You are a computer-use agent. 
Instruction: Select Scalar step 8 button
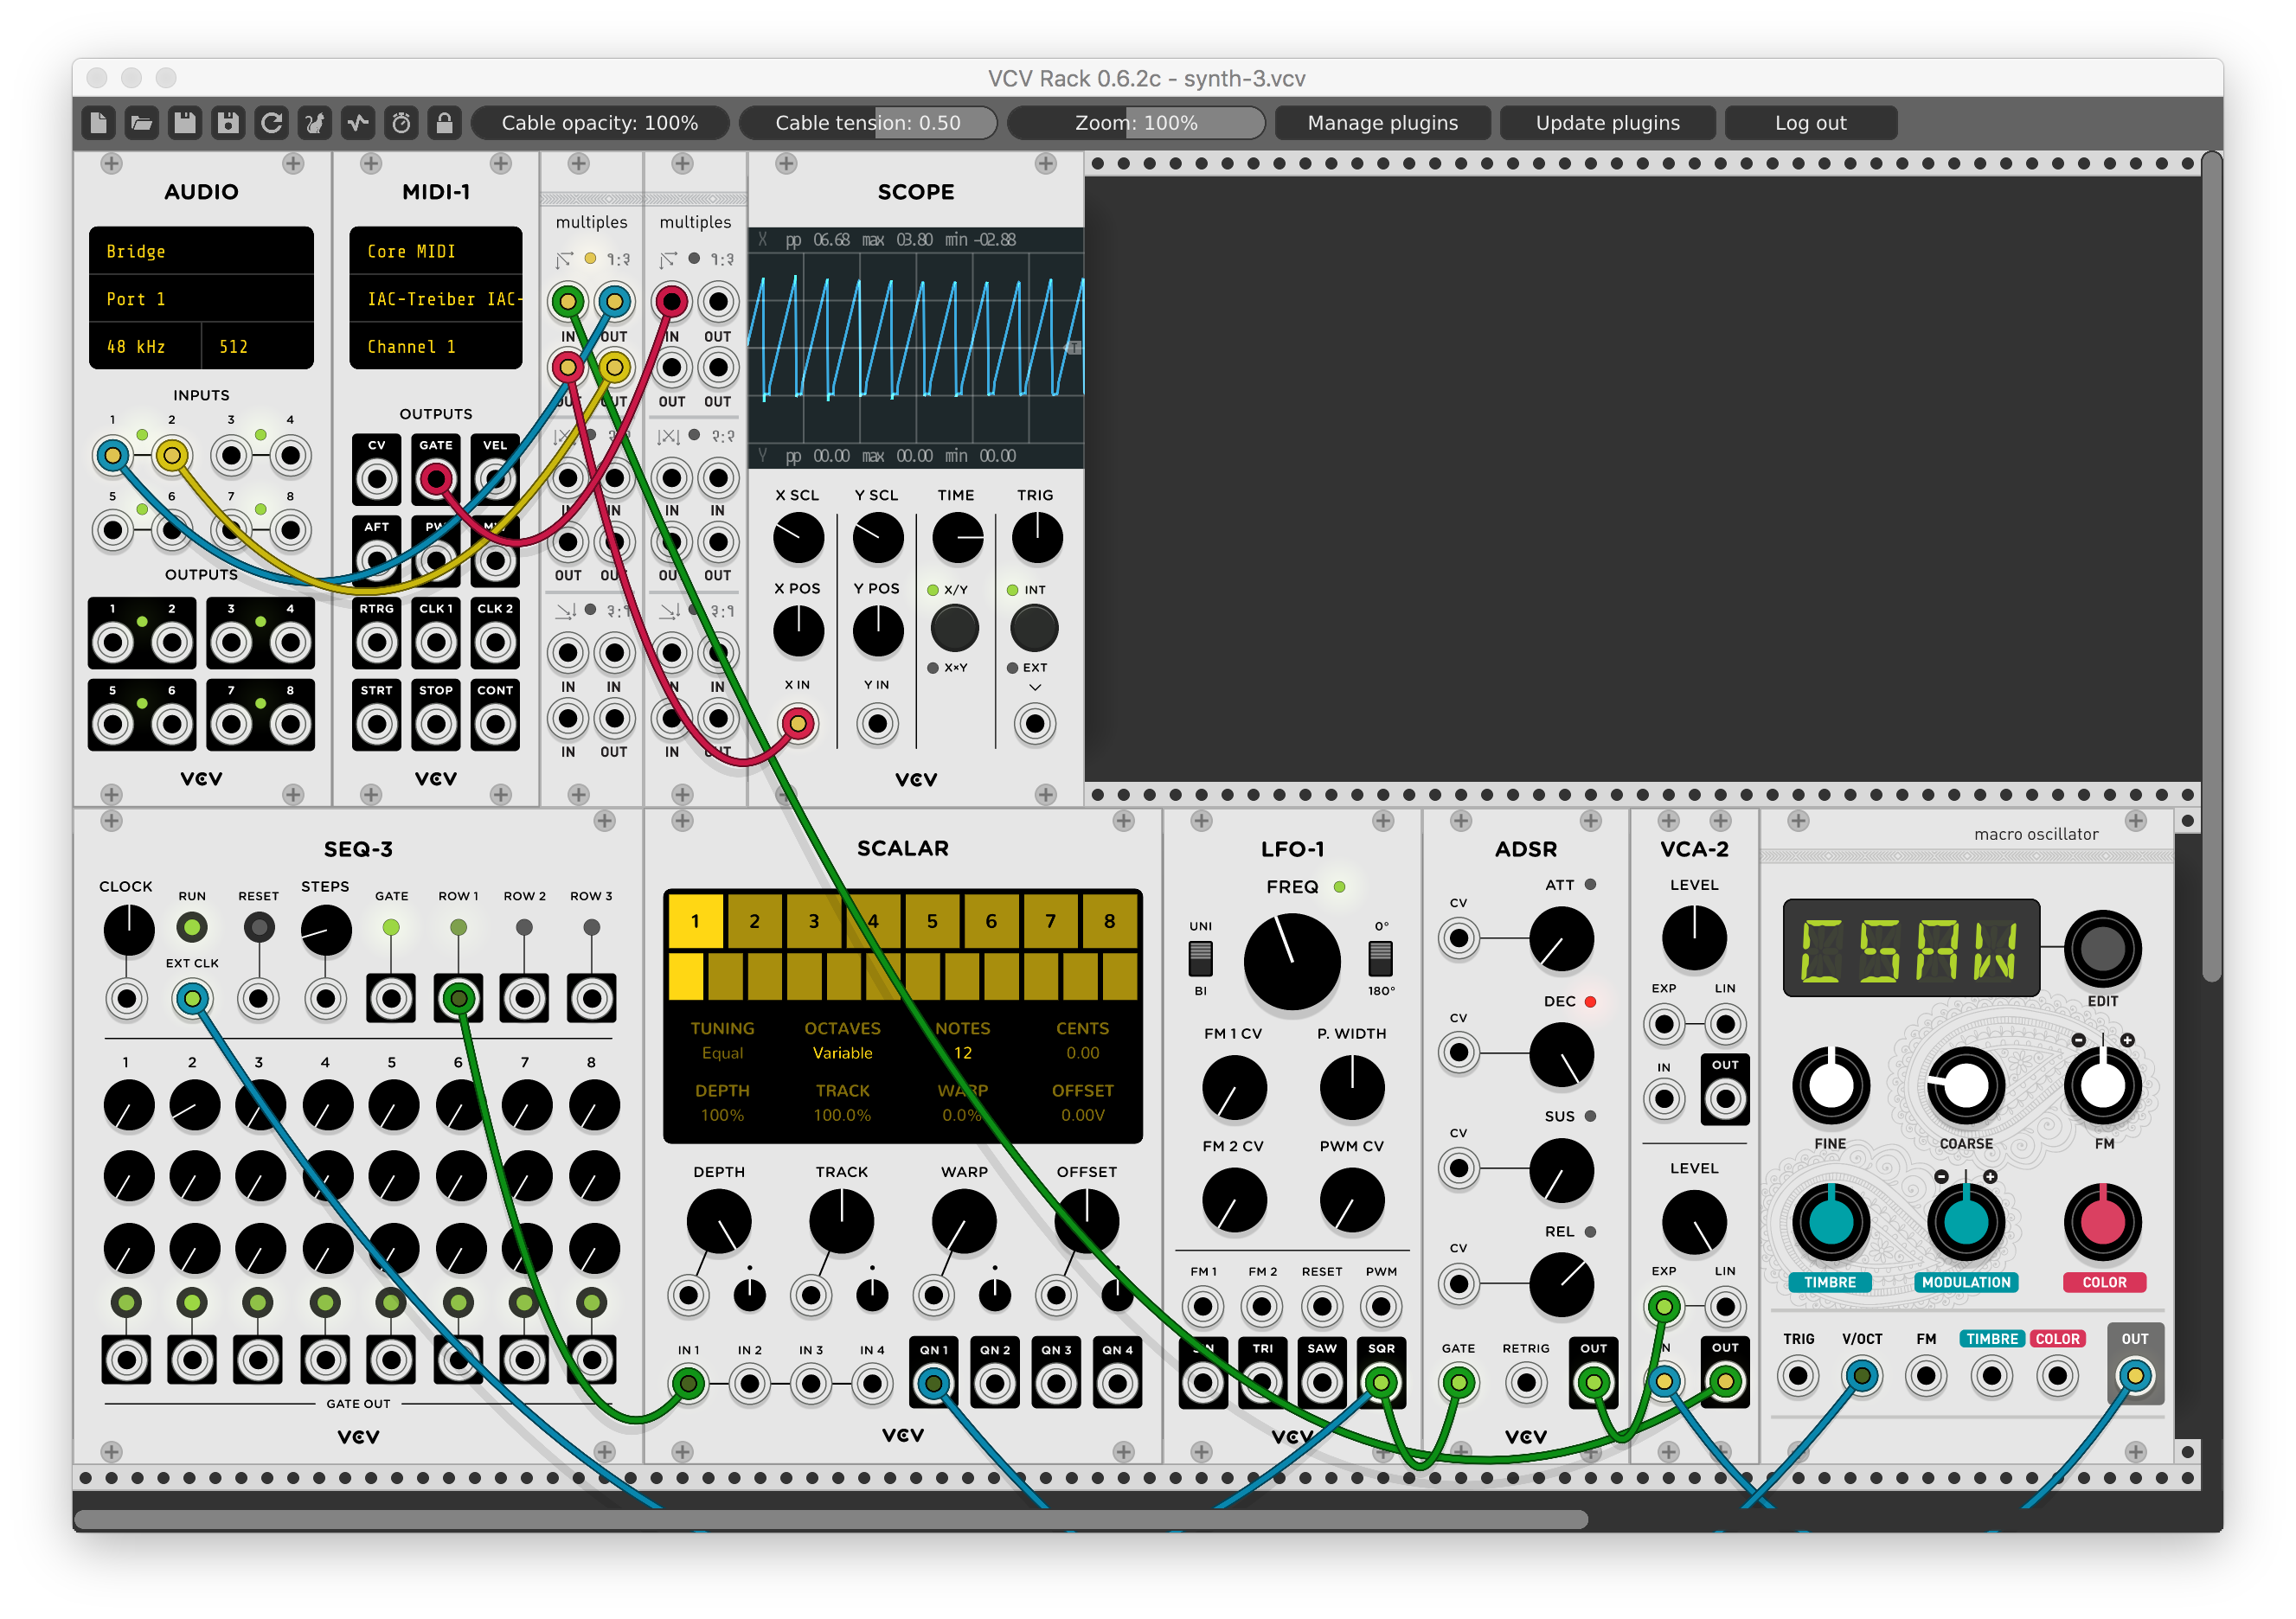[1109, 920]
